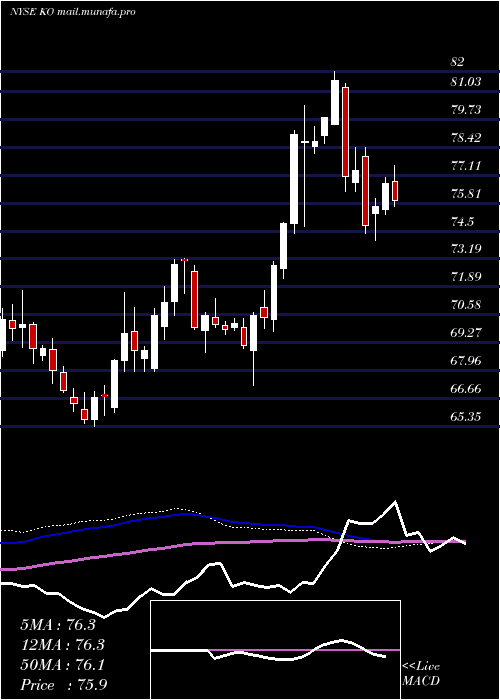Screen dimensions: 500x700
Task: Select the 67.96 price axis label
Action: click(x=467, y=361)
